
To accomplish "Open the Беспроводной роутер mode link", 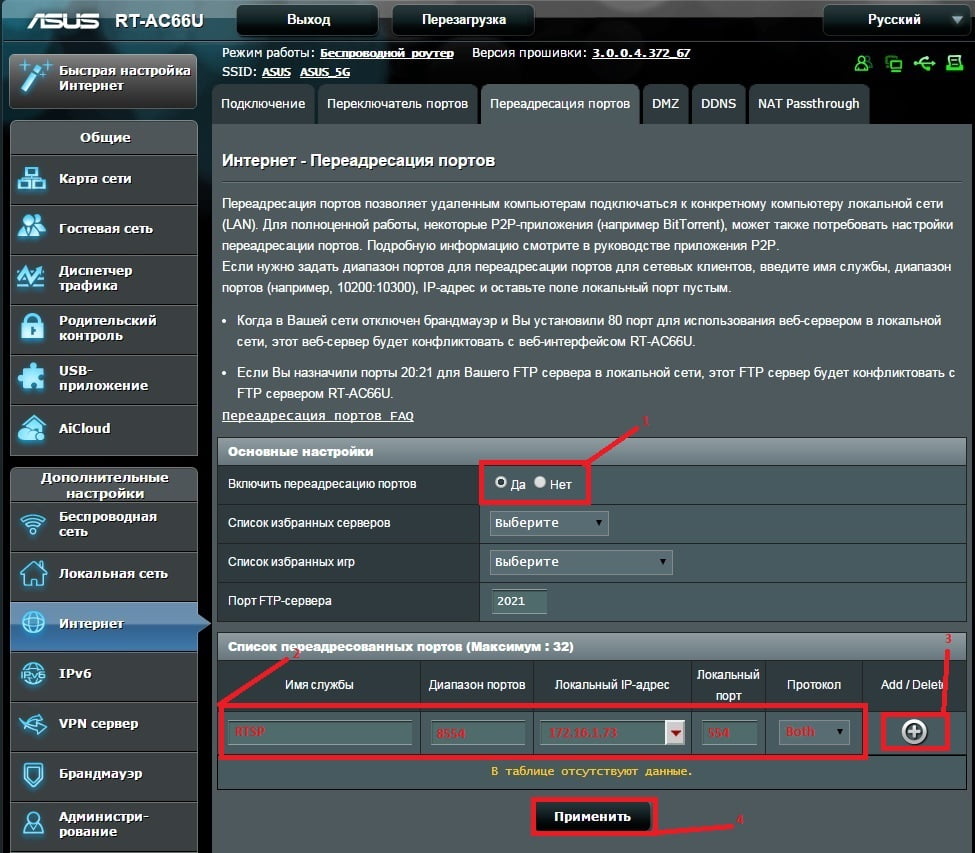I will click(387, 53).
